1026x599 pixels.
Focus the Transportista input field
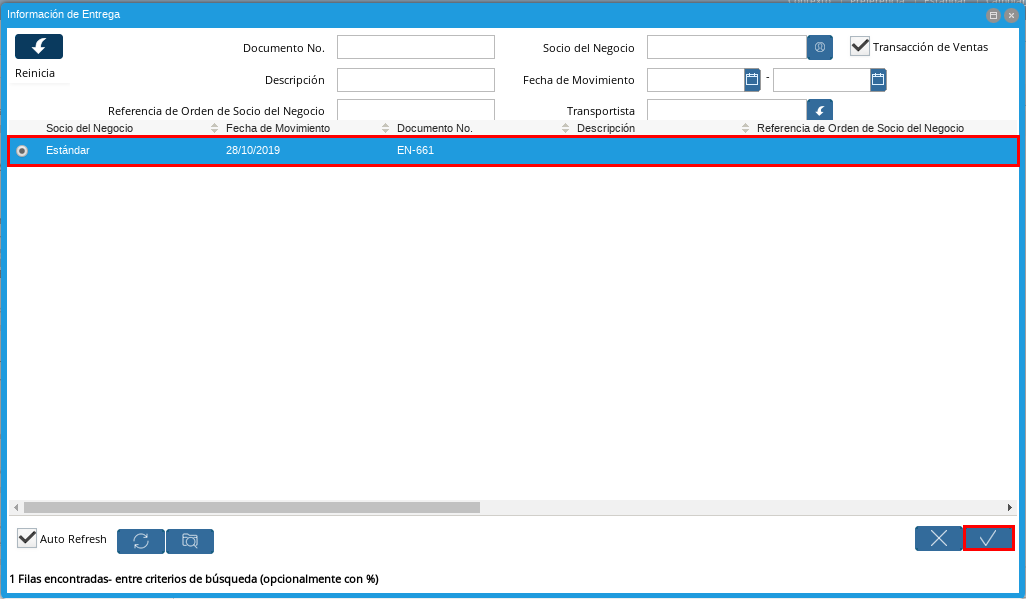point(726,110)
